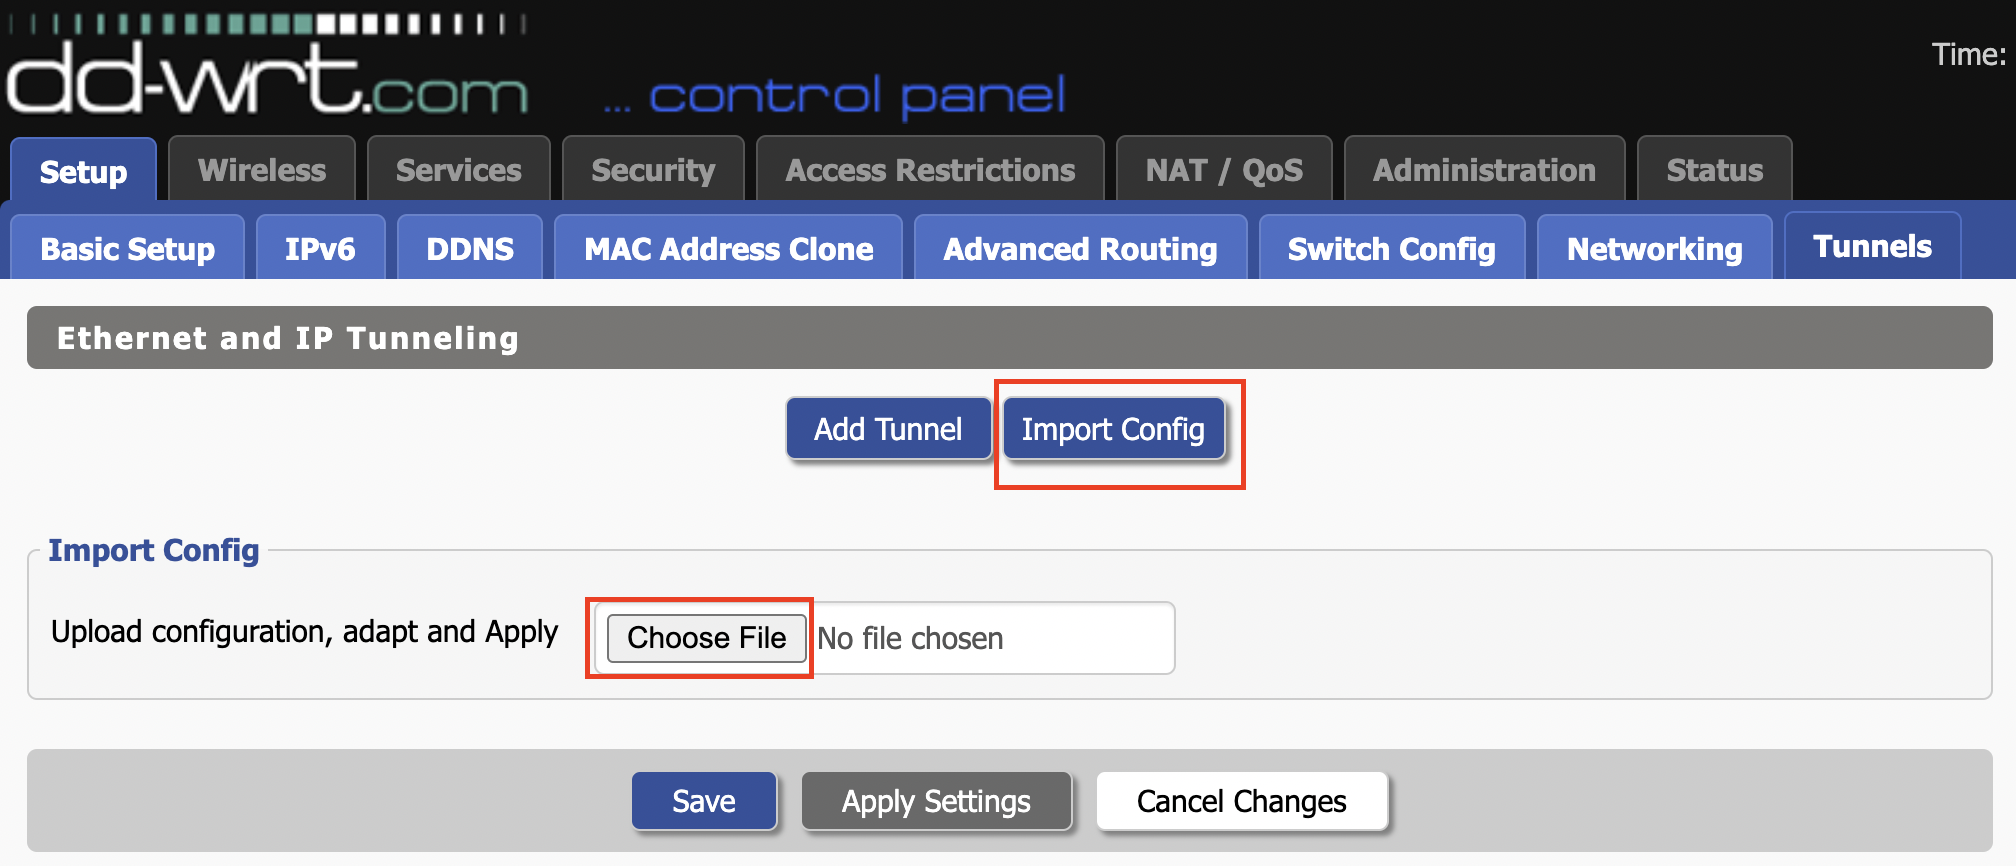2016x866 pixels.
Task: Open the Basic Setup subtab
Action: point(127,249)
